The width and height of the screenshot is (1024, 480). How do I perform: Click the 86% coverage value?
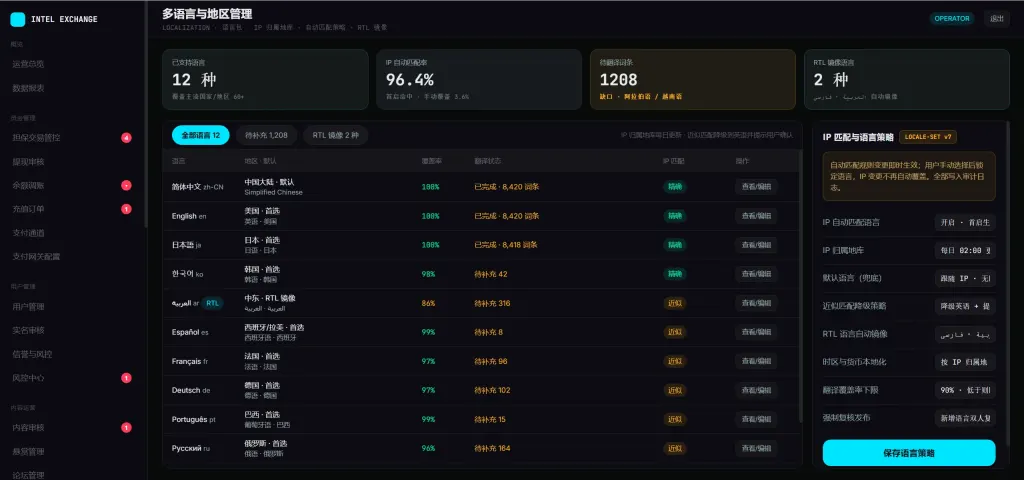tap(428, 303)
